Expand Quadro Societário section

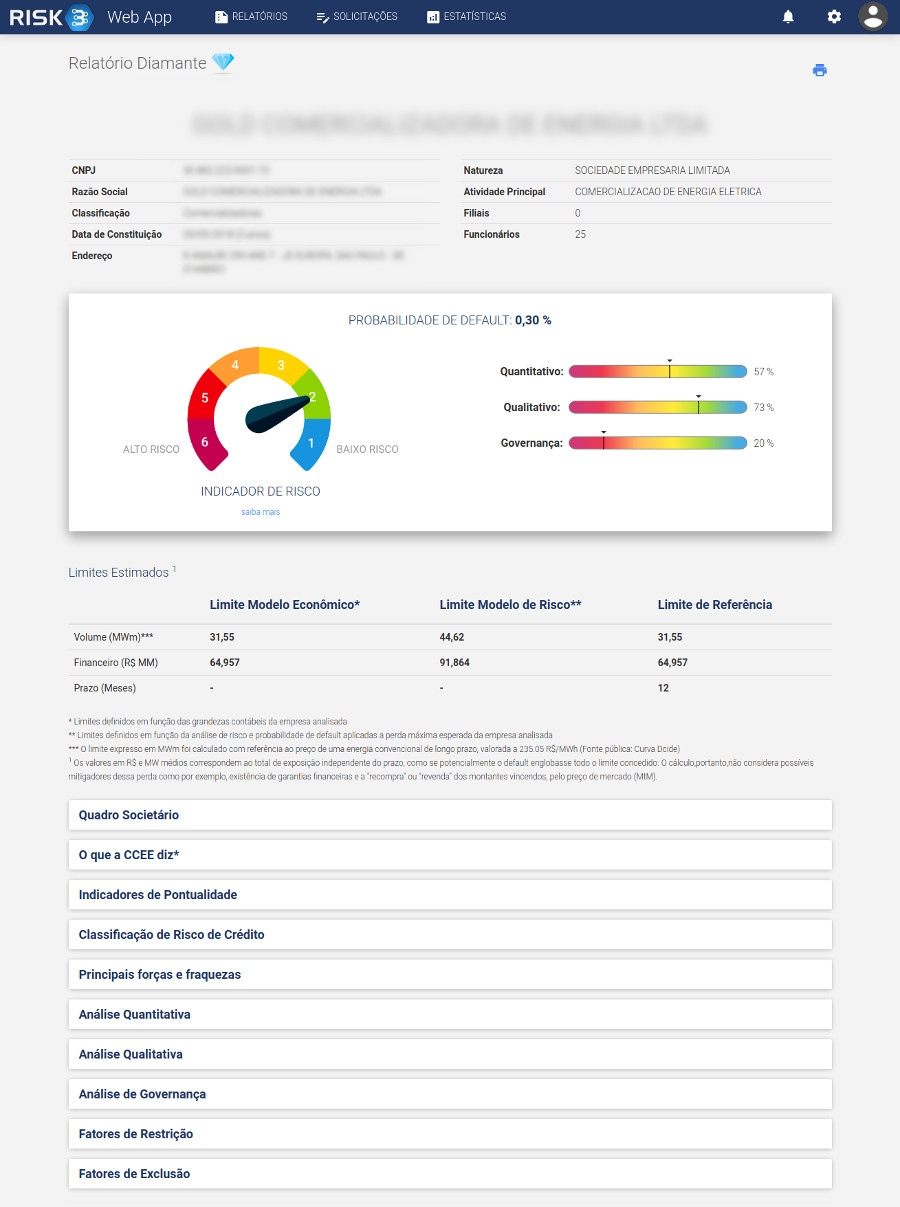(450, 815)
